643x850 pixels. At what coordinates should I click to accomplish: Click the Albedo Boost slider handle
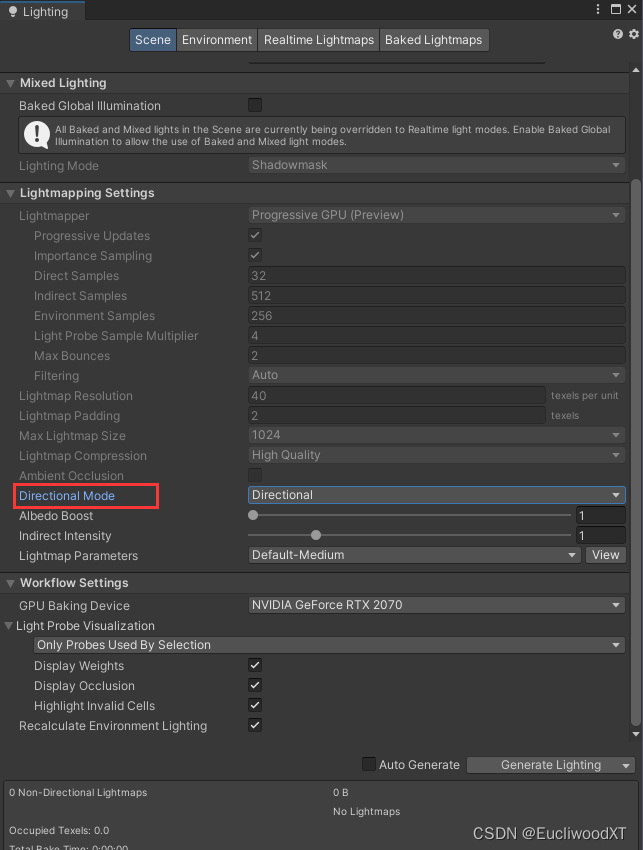click(x=253, y=515)
